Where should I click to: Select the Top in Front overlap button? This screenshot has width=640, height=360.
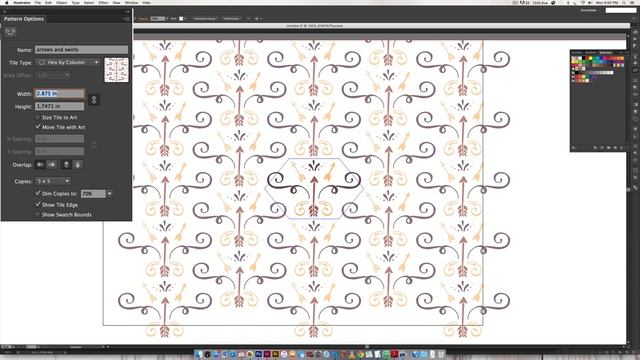pyautogui.click(x=66, y=164)
